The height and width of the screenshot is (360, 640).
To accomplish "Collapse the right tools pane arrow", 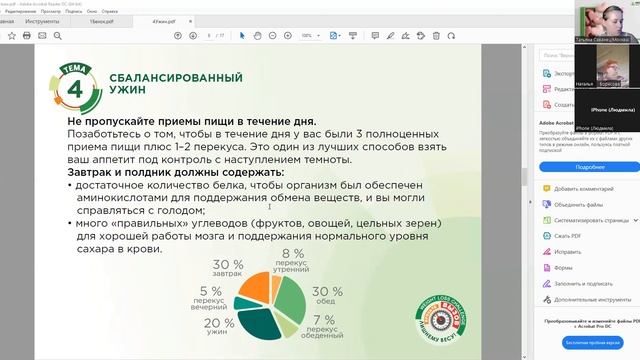I will click(x=530, y=202).
